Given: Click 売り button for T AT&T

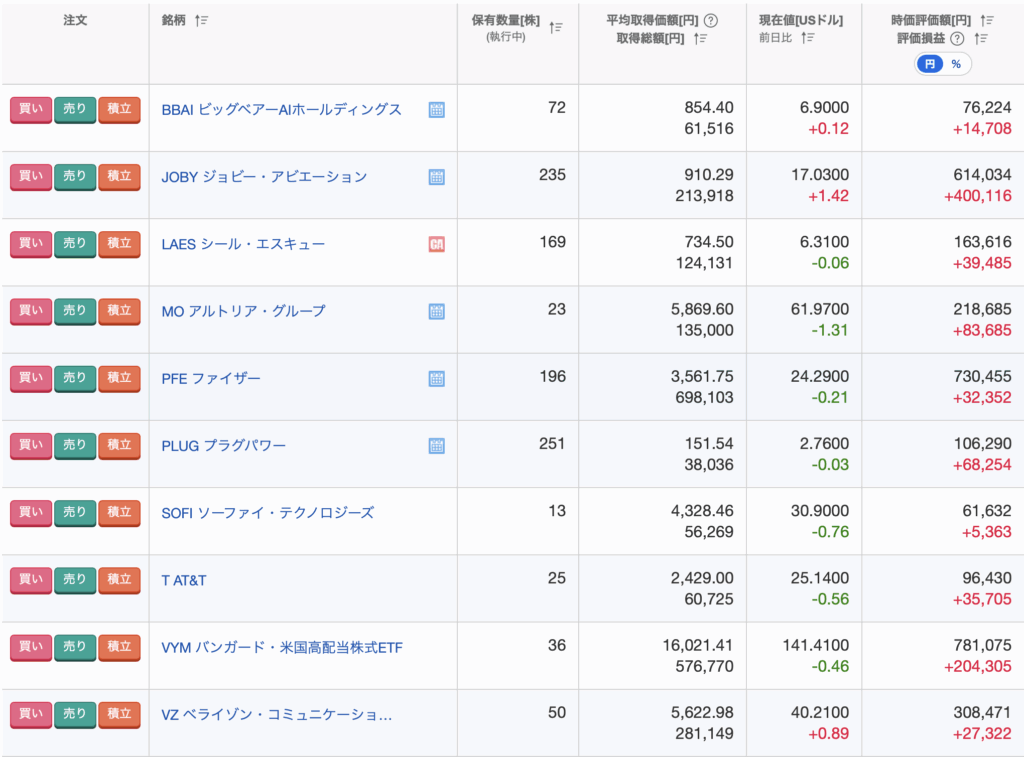Looking at the screenshot, I should [75, 580].
